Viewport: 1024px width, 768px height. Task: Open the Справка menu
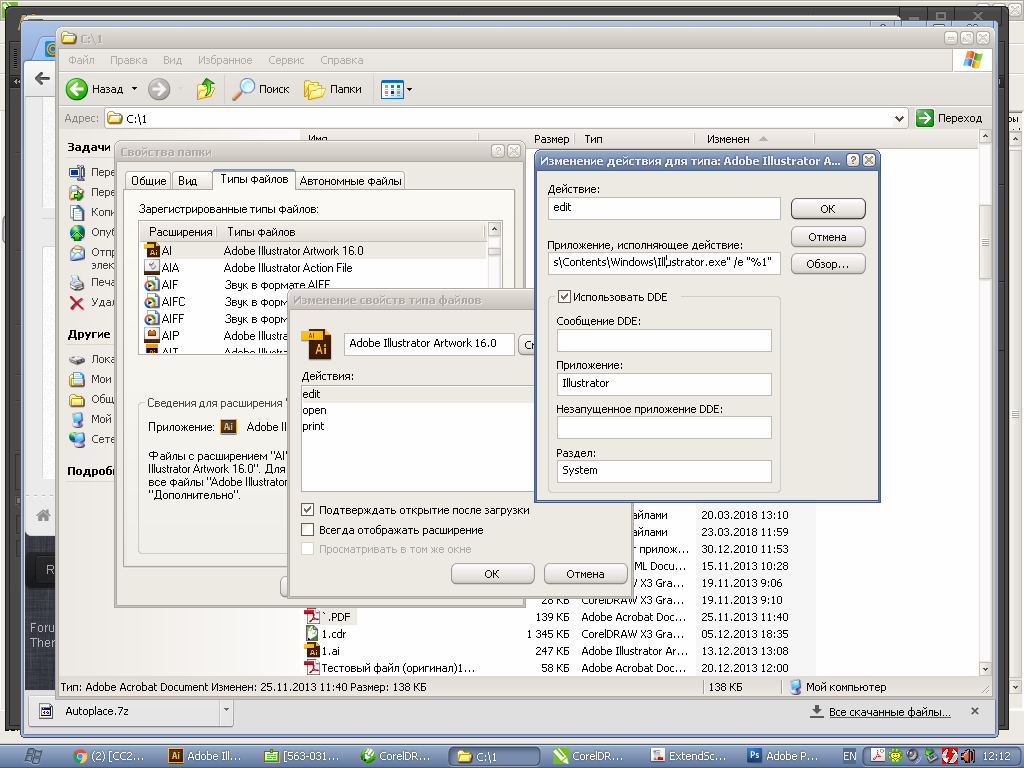point(342,60)
